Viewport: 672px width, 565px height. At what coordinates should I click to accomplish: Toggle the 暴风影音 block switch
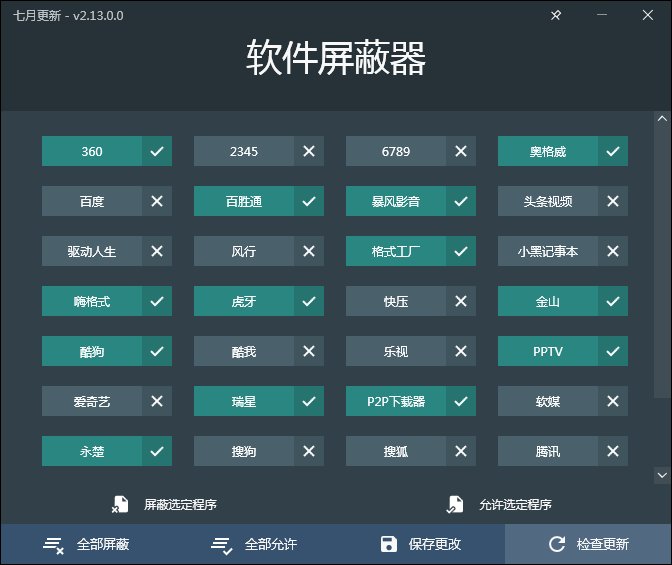tap(411, 201)
